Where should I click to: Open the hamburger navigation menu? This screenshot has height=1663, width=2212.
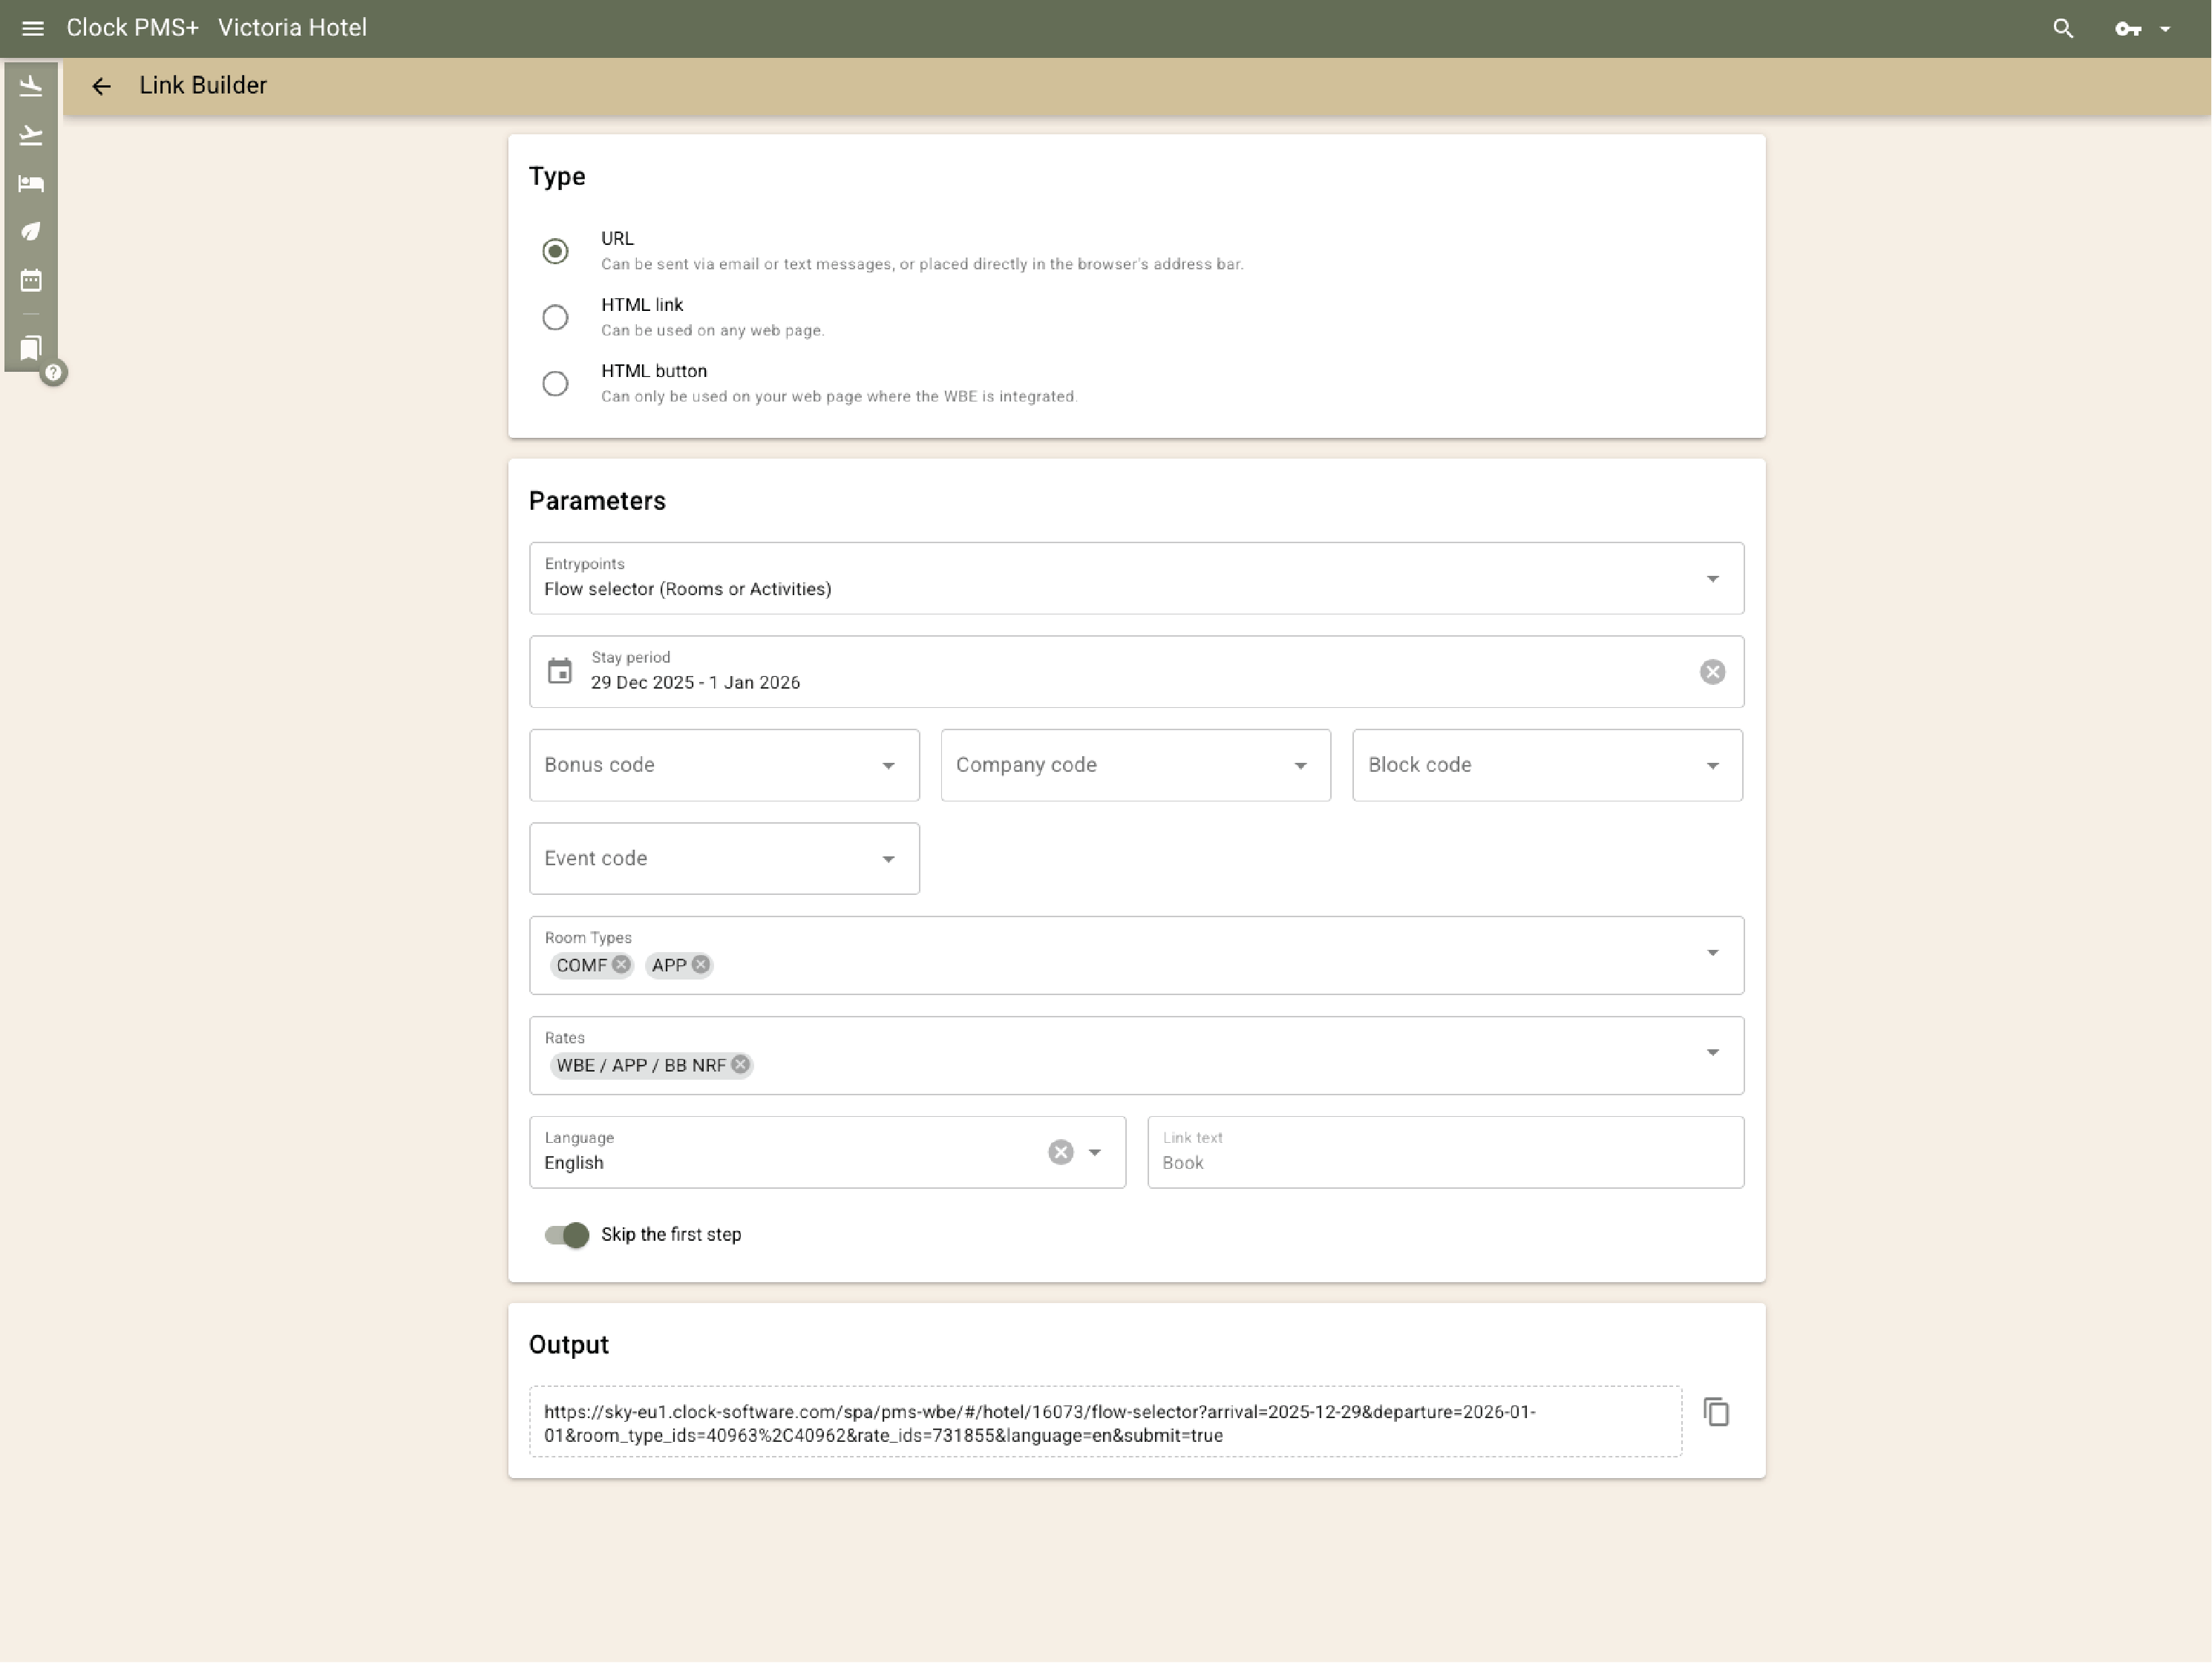click(x=33, y=28)
